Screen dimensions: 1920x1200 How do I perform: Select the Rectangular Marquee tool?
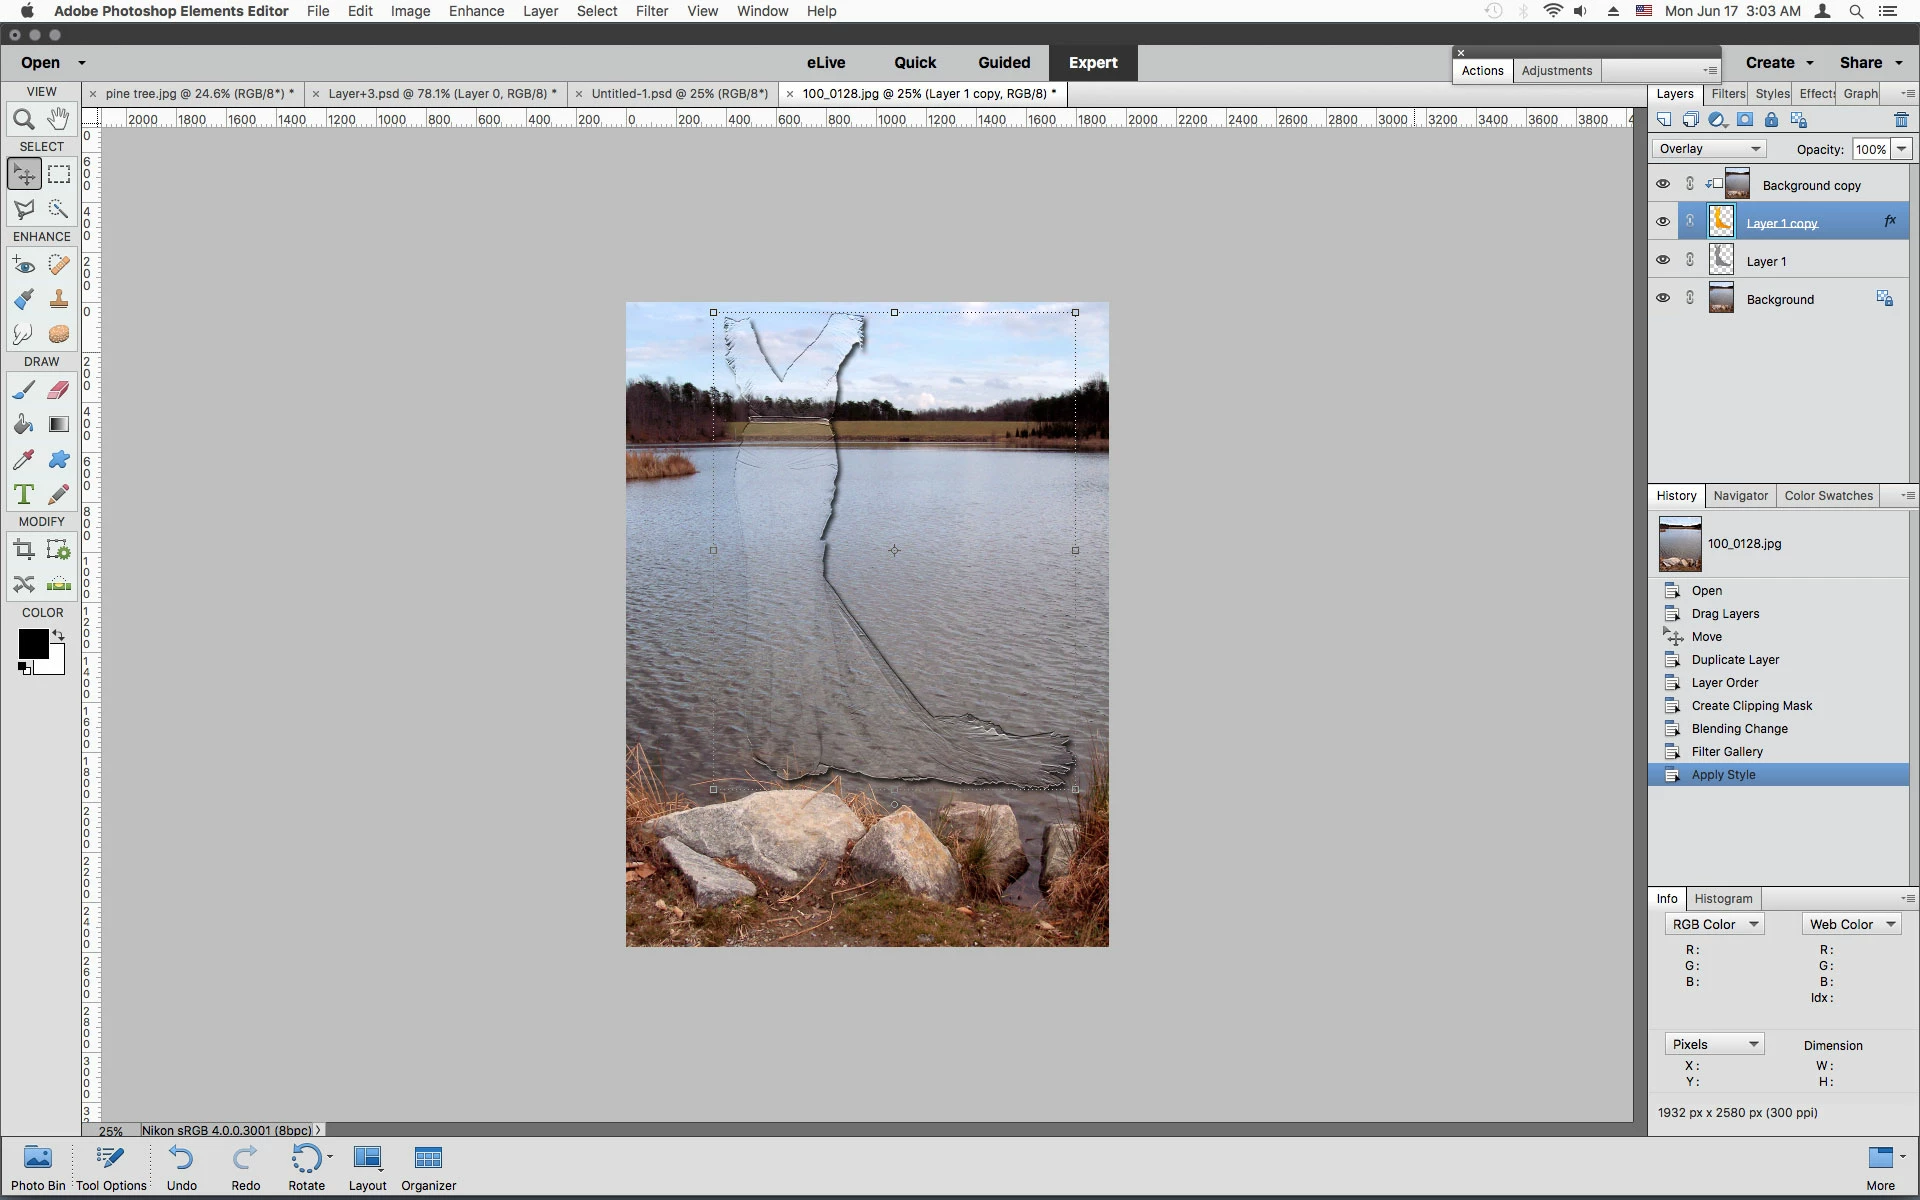point(58,174)
